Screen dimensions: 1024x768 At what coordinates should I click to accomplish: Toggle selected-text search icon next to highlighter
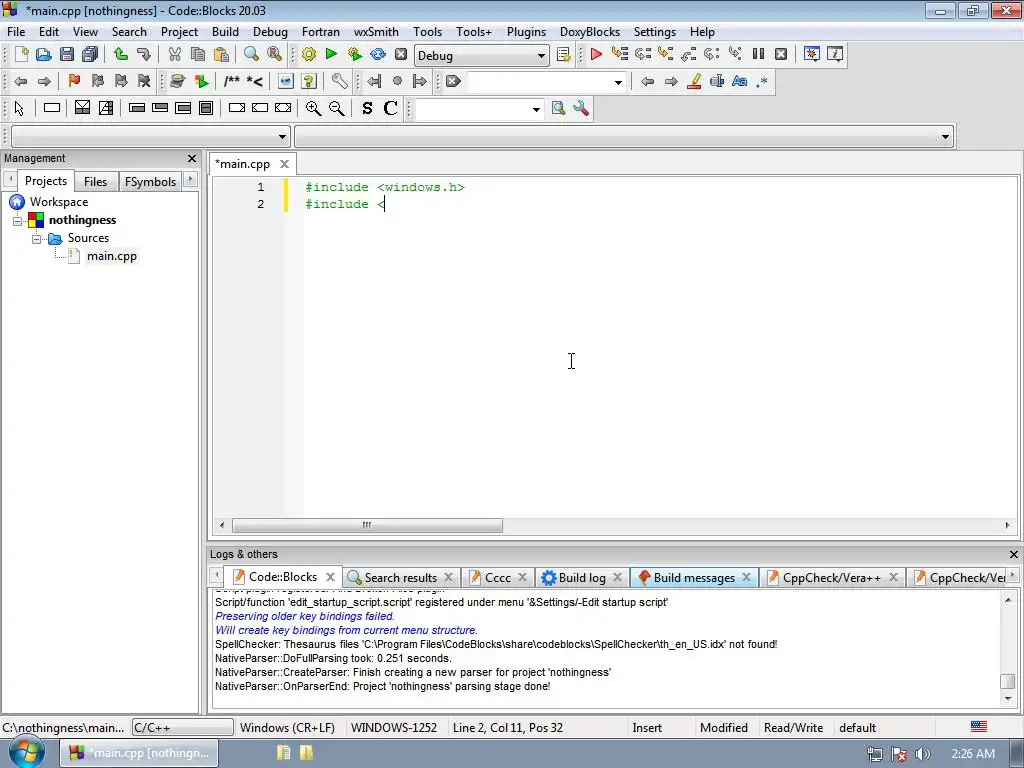point(716,81)
